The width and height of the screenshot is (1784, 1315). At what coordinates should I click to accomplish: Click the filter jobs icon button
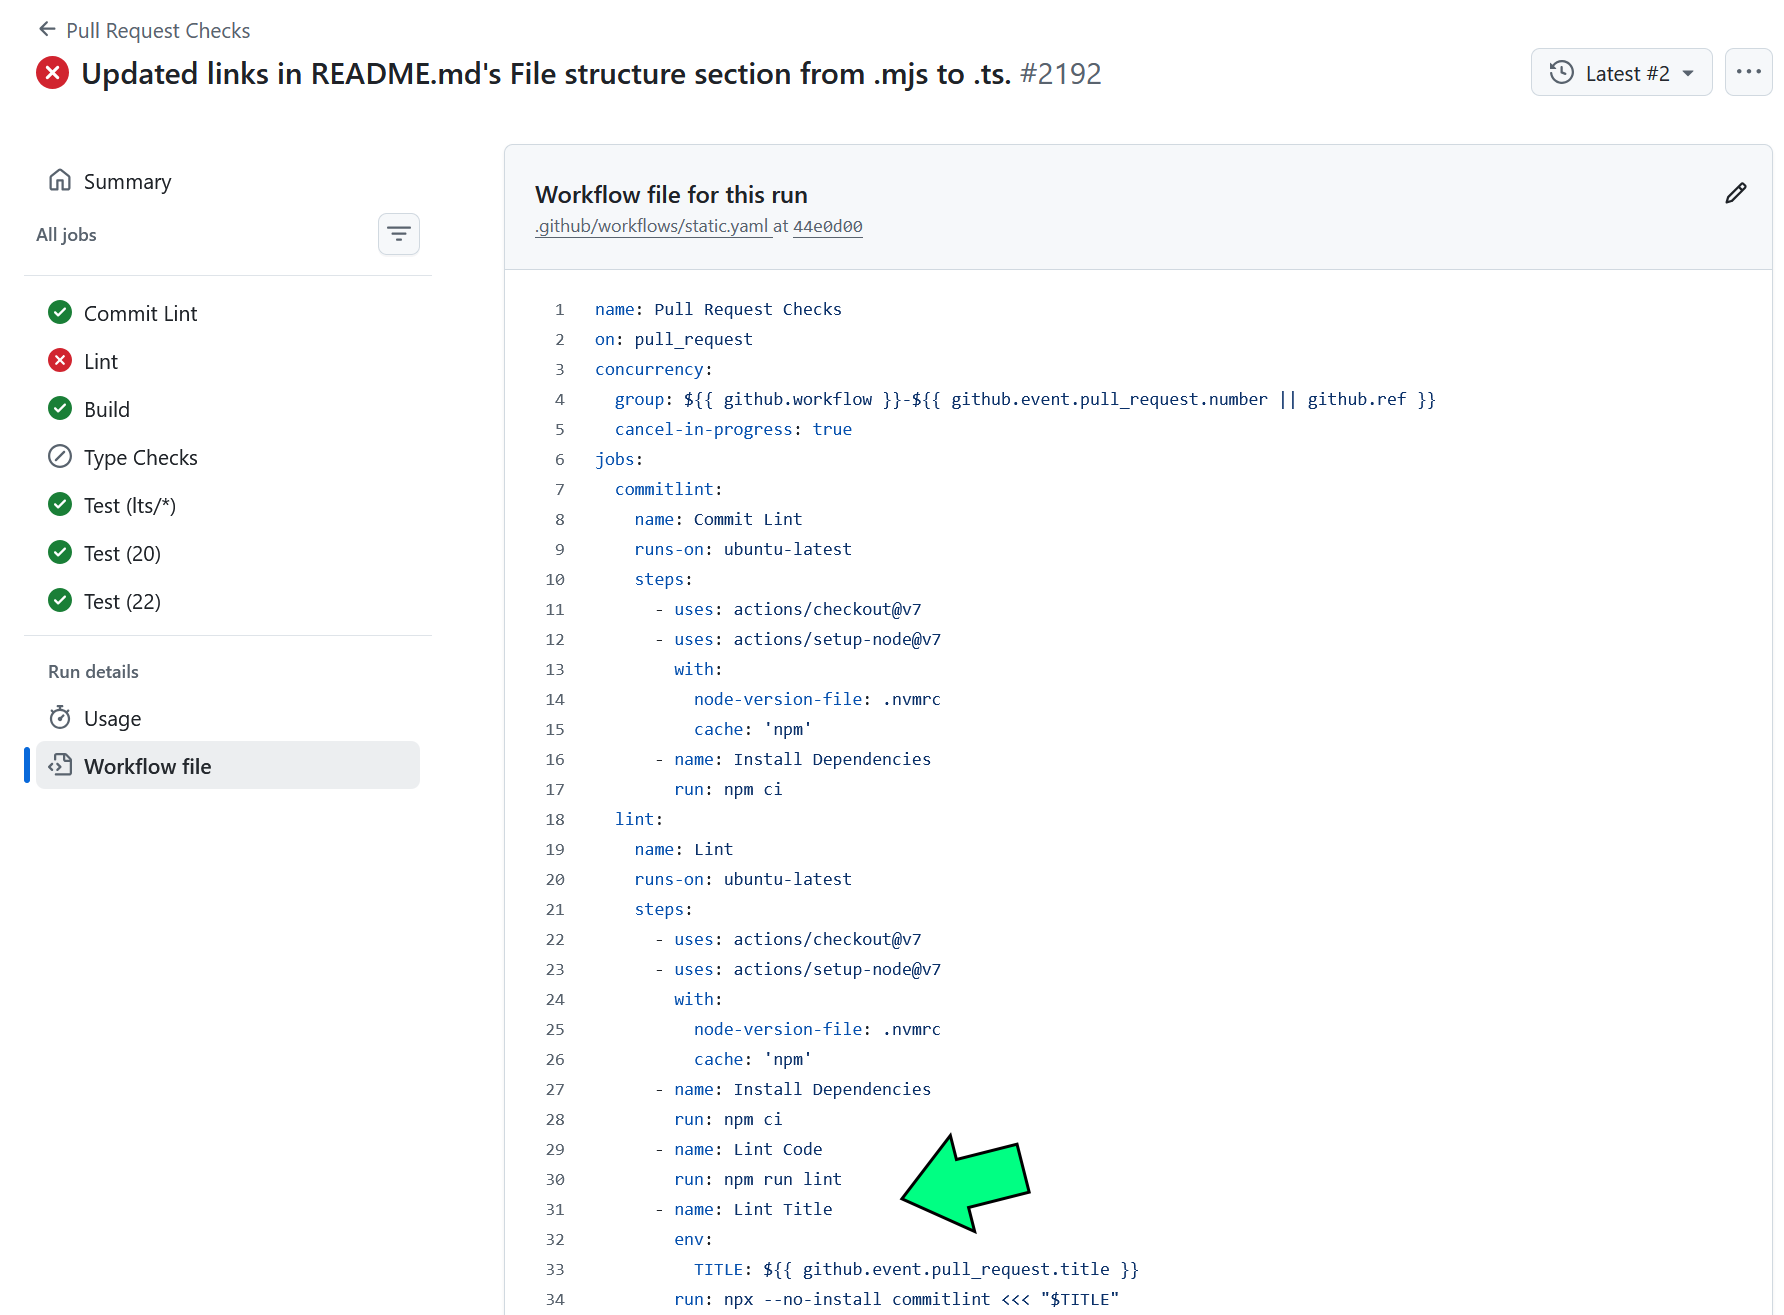point(398,234)
